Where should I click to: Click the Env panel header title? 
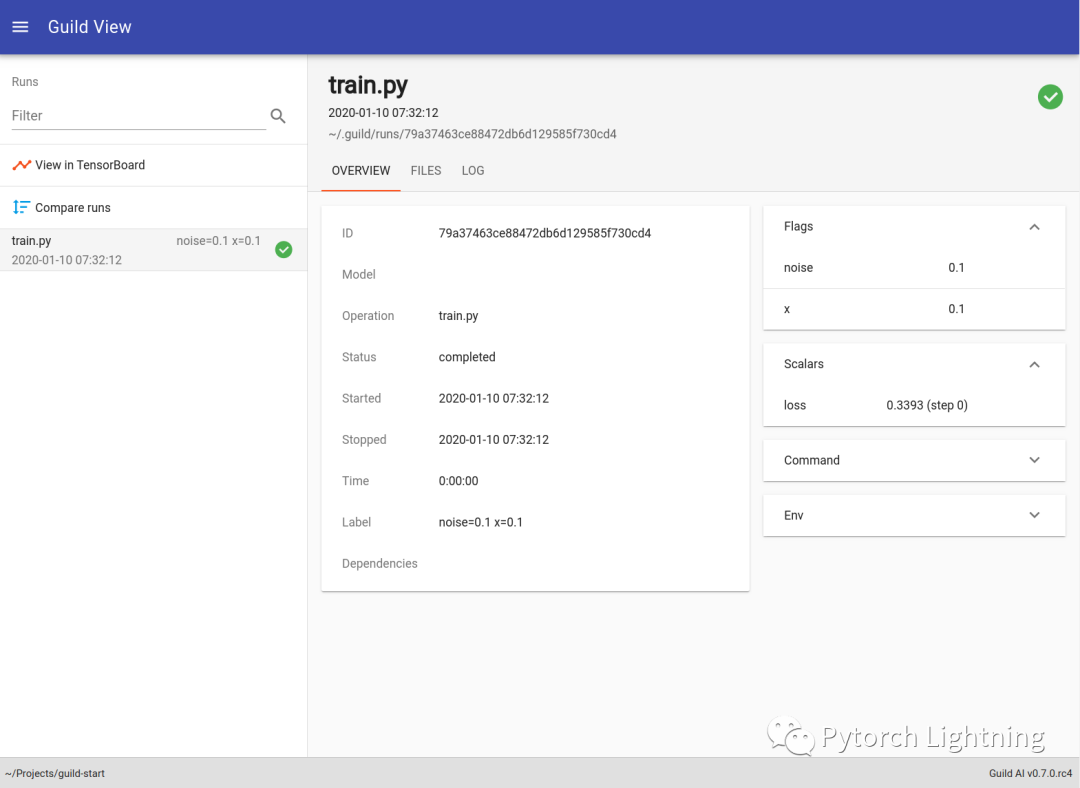click(x=793, y=515)
